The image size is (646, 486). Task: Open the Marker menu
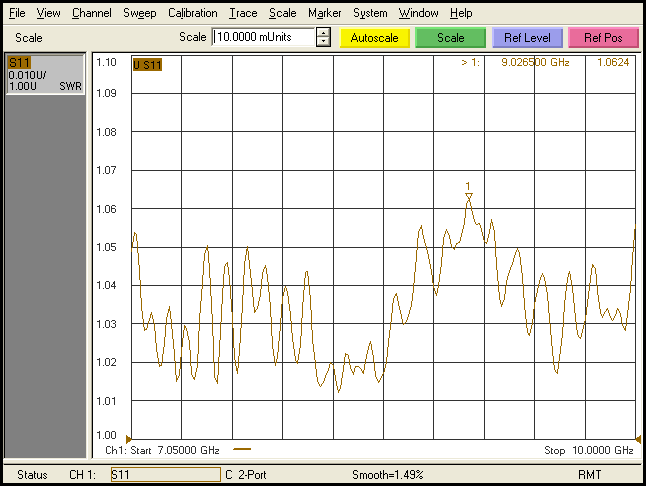point(324,13)
